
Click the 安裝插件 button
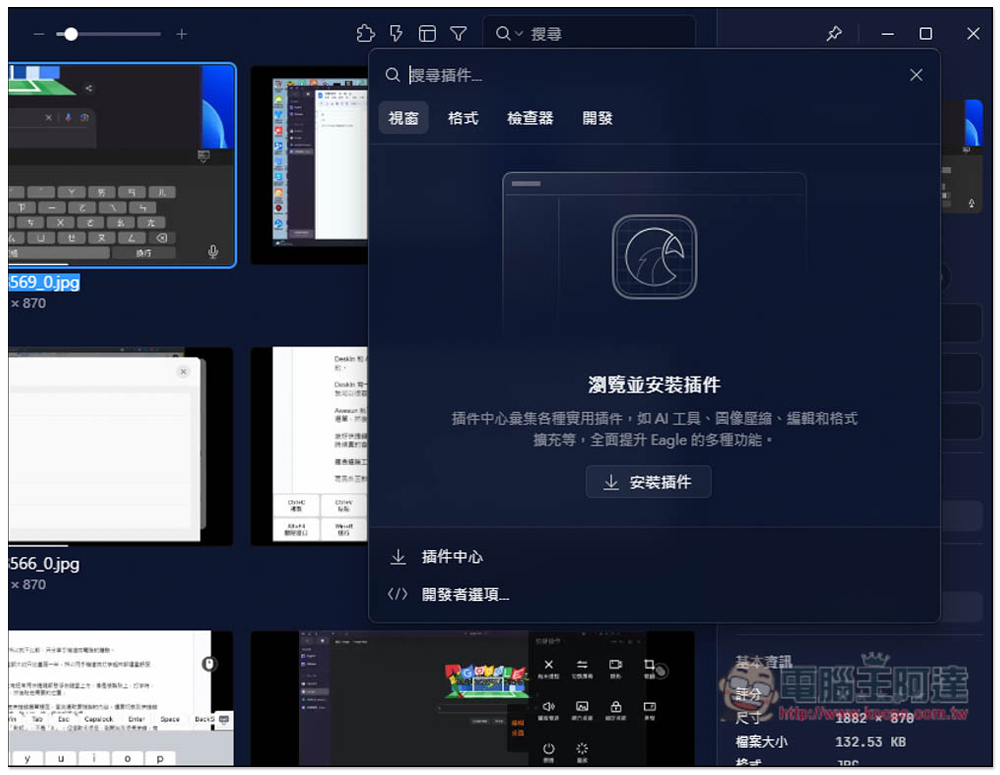[x=649, y=482]
